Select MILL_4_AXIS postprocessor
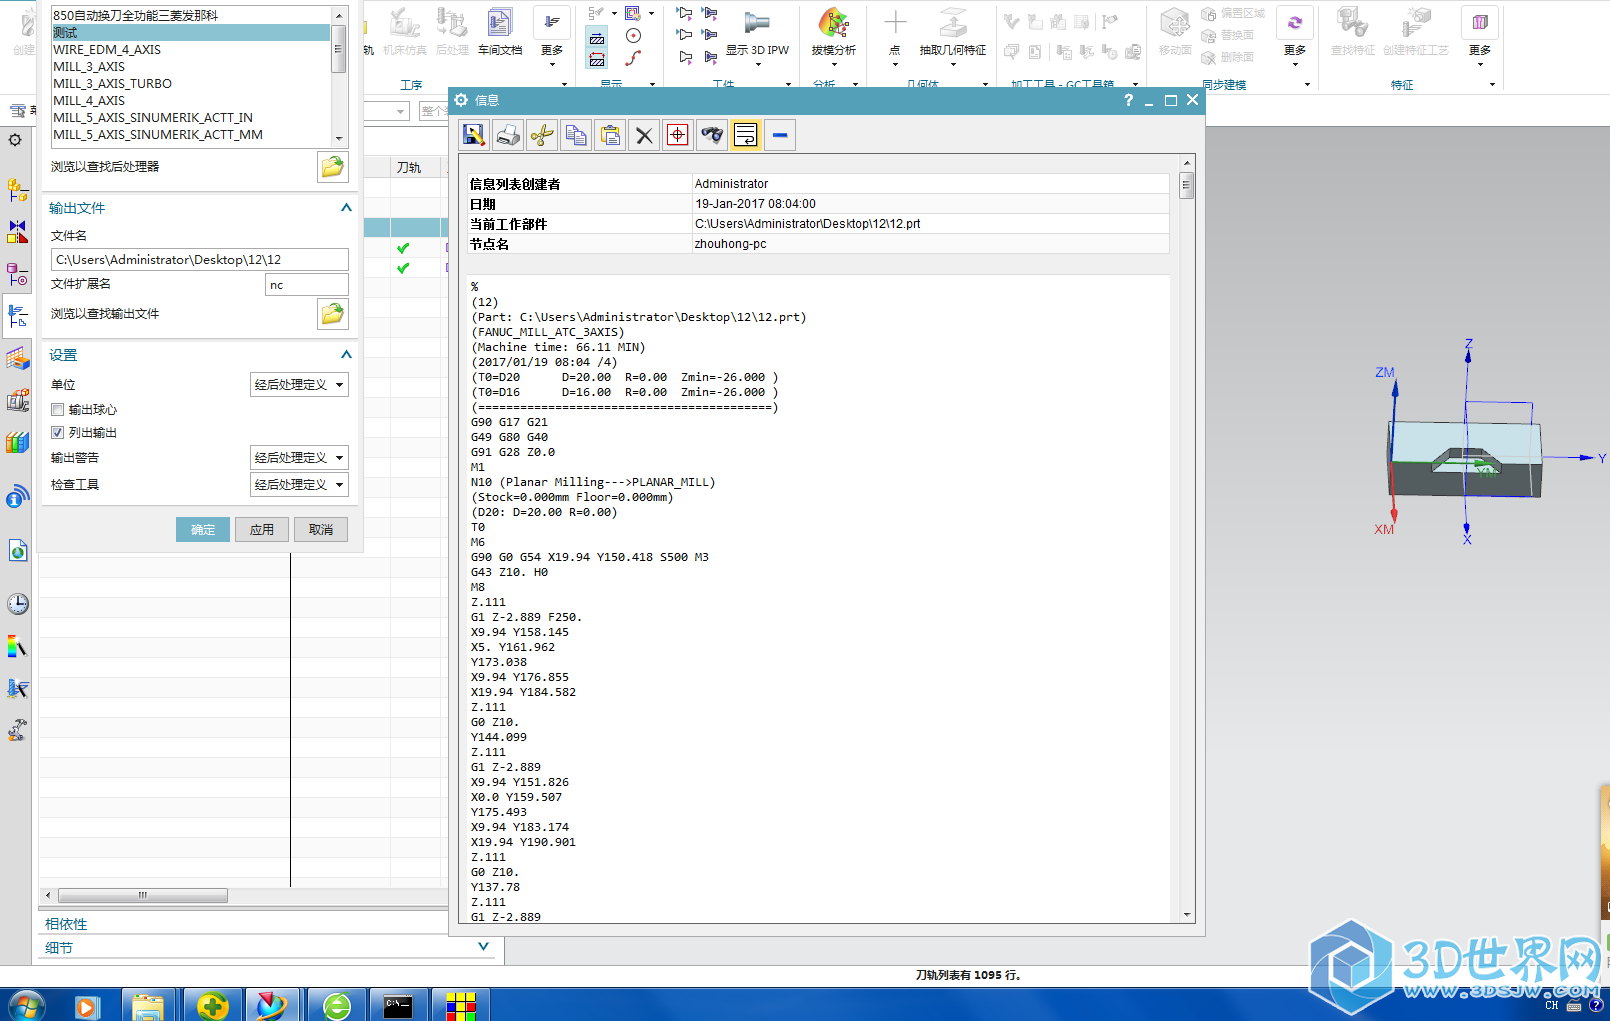The image size is (1610, 1021). pyautogui.click(x=190, y=101)
